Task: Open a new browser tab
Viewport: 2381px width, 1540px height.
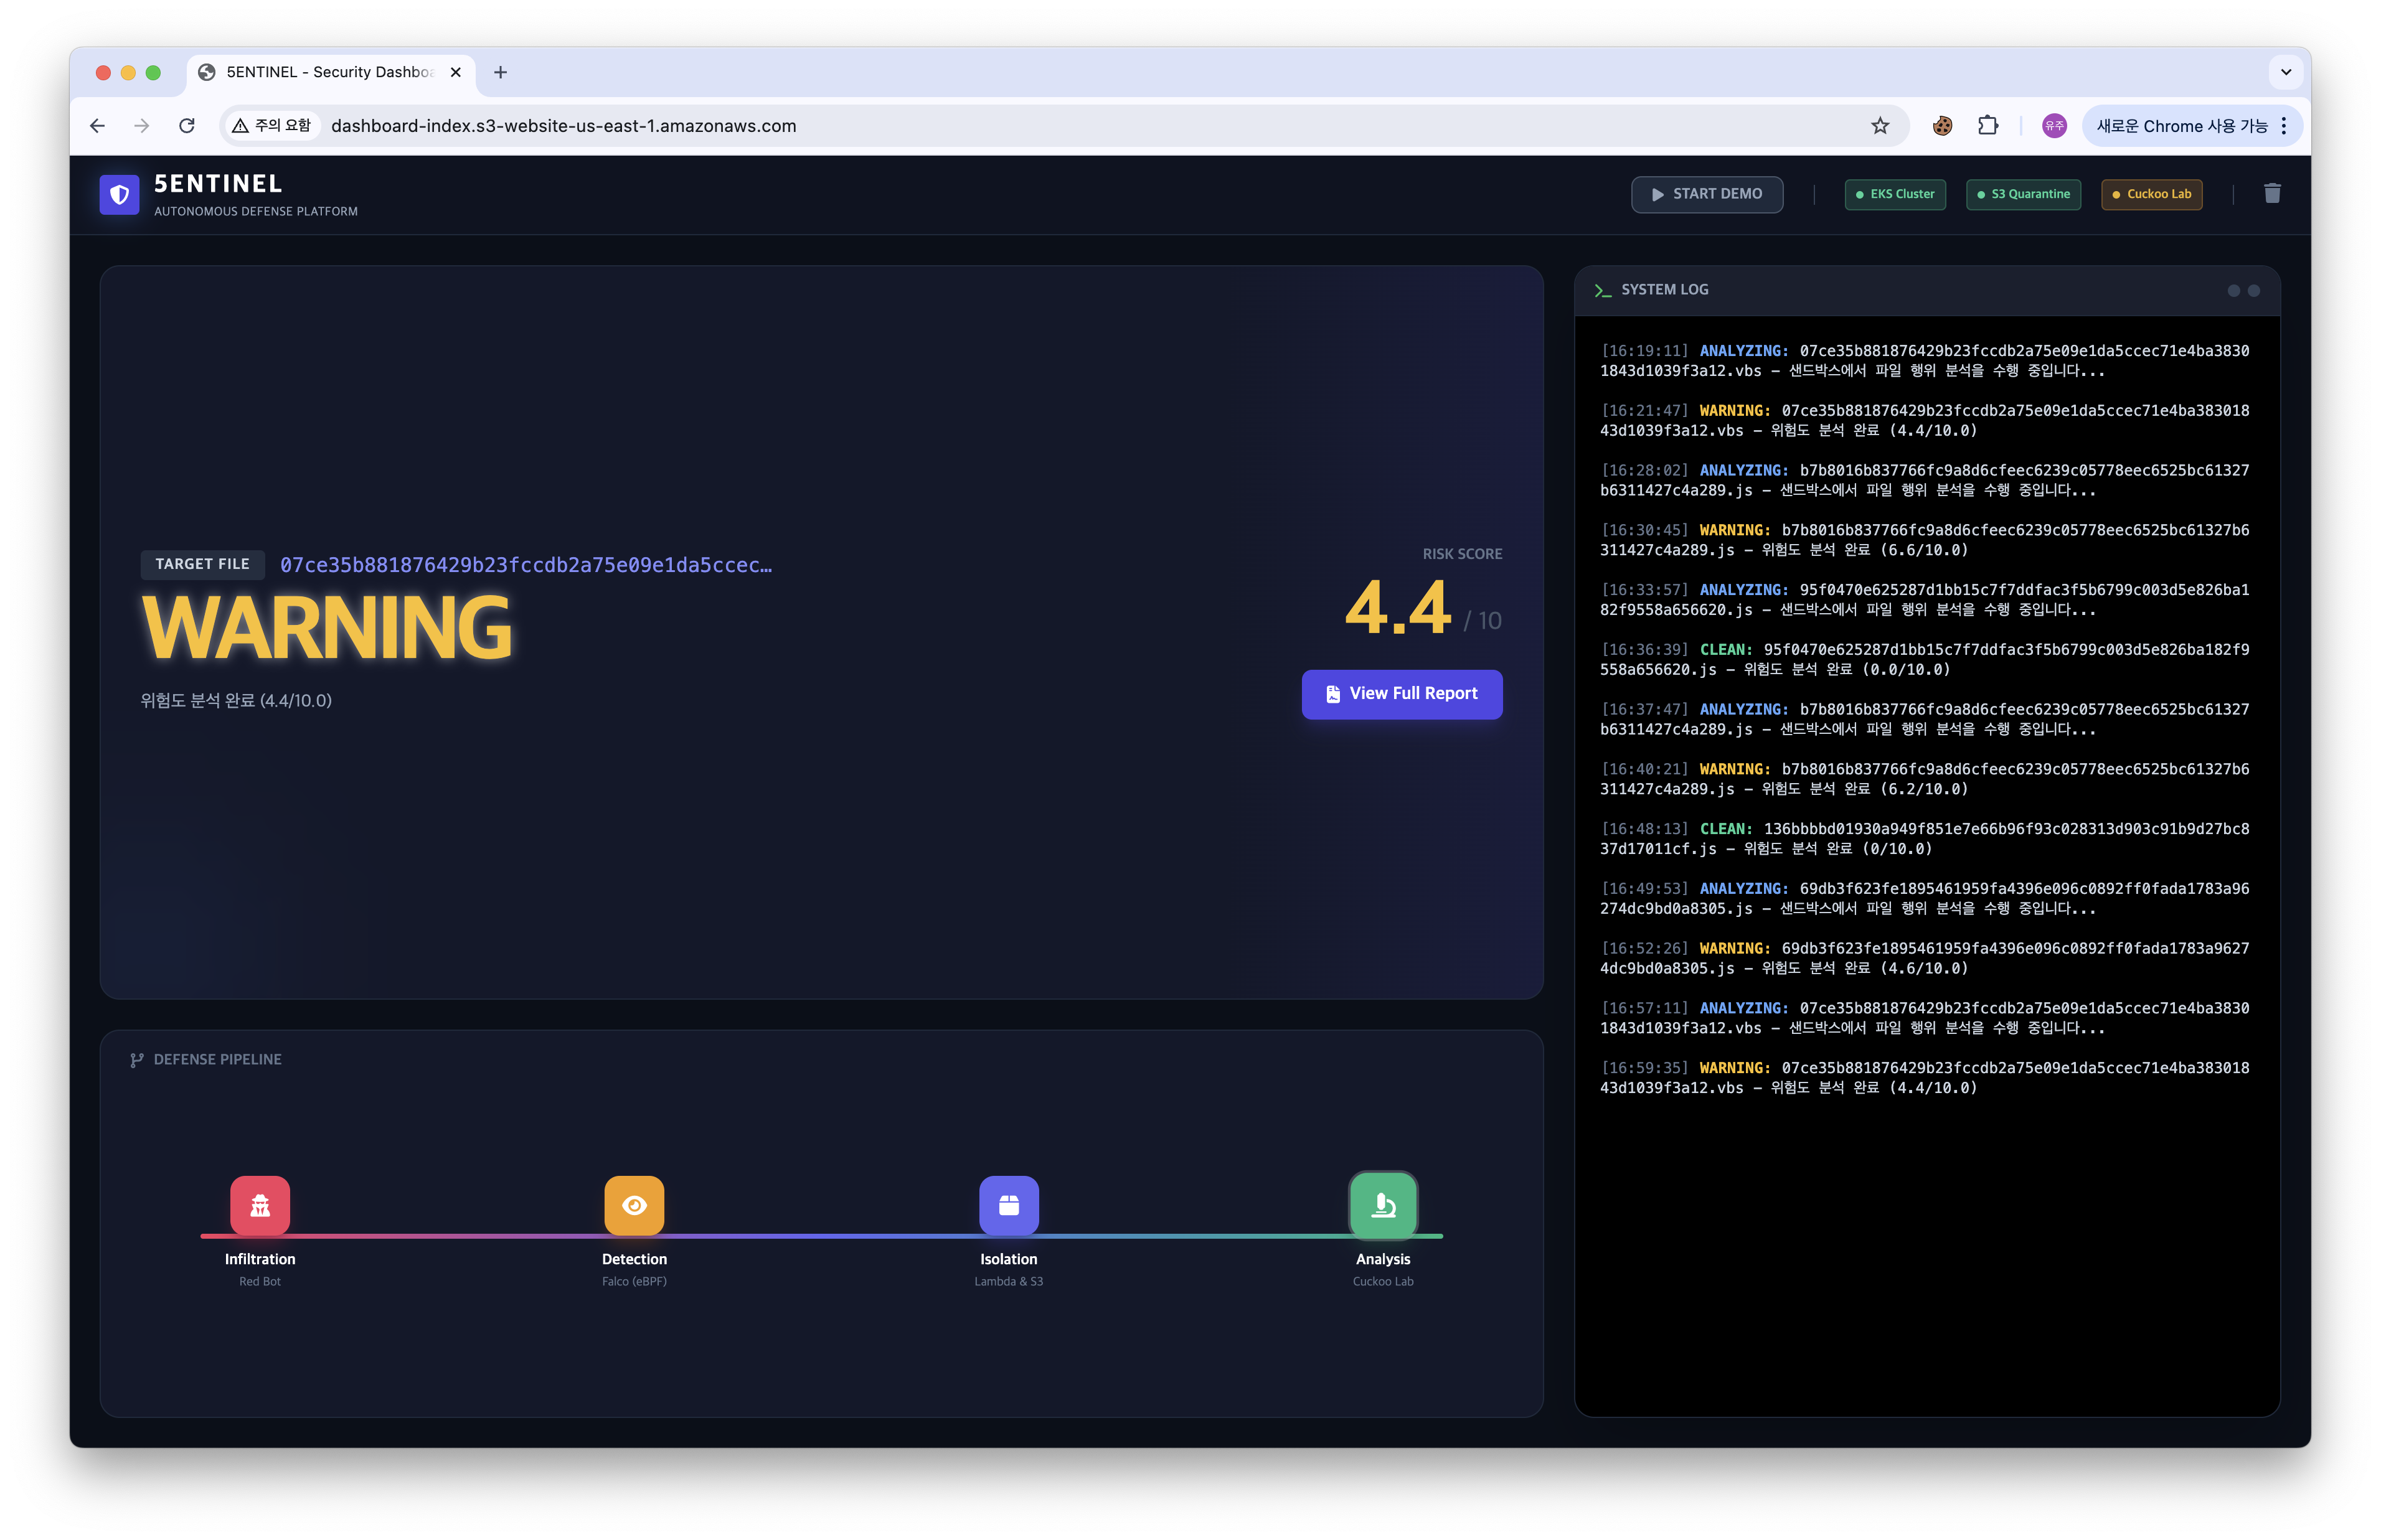Action: point(501,72)
